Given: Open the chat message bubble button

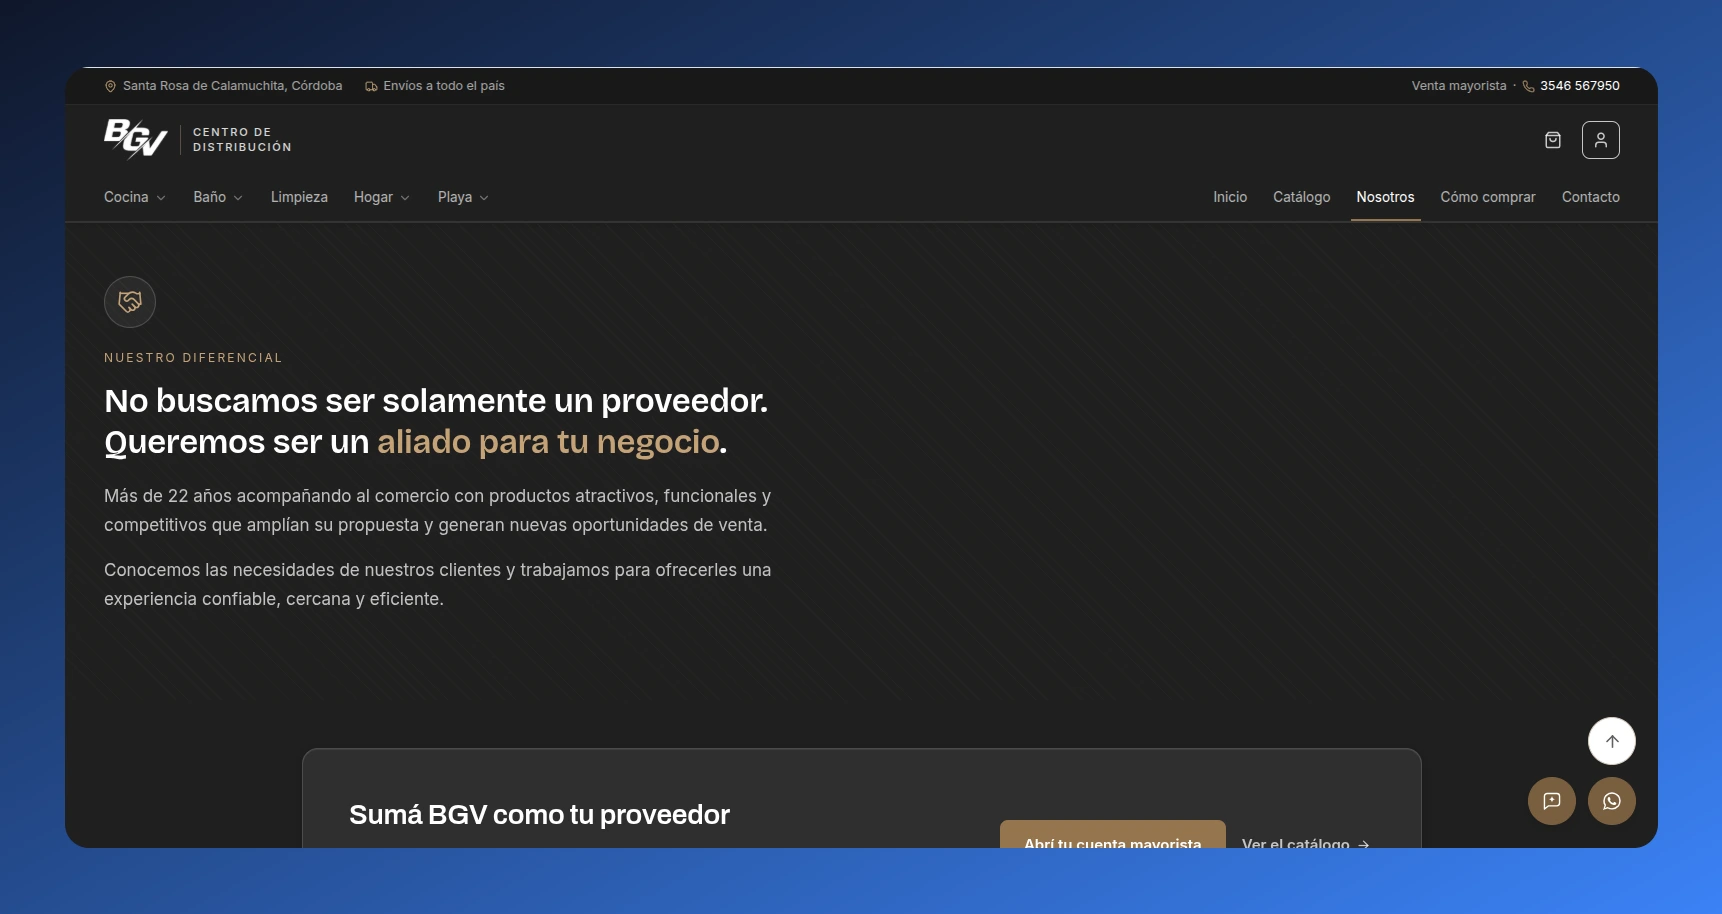Looking at the screenshot, I should click(x=1552, y=801).
